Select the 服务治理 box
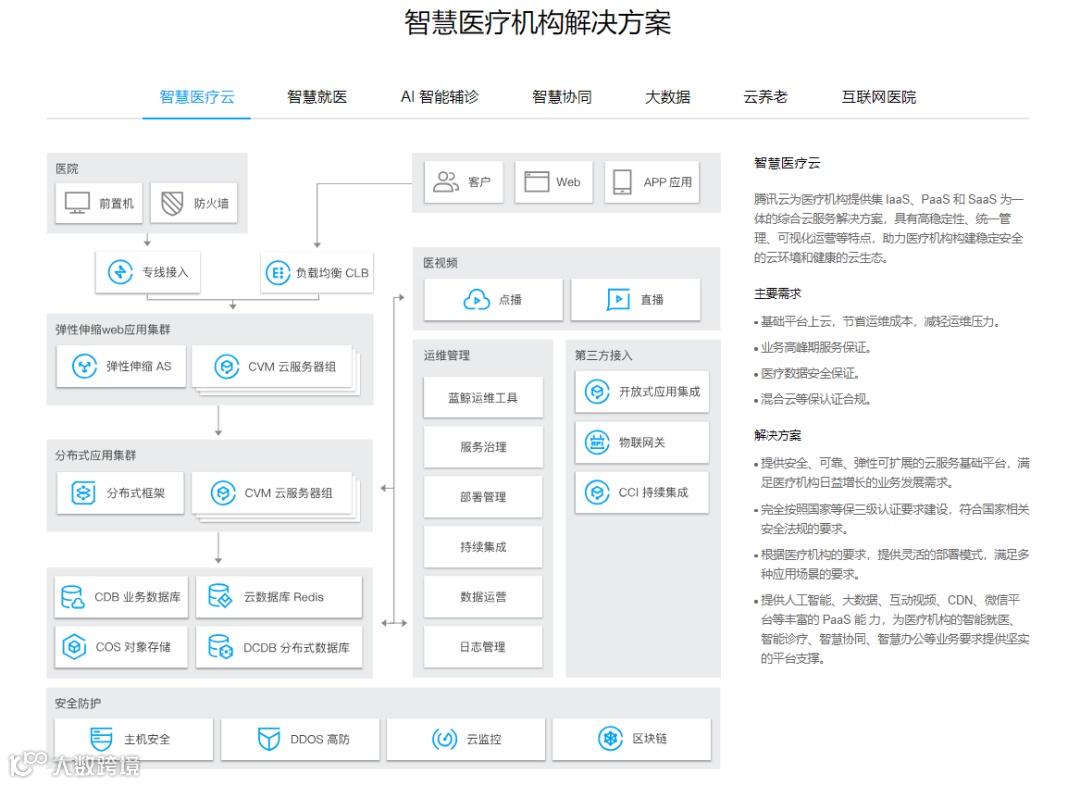This screenshot has height=785, width=1080. (x=483, y=447)
